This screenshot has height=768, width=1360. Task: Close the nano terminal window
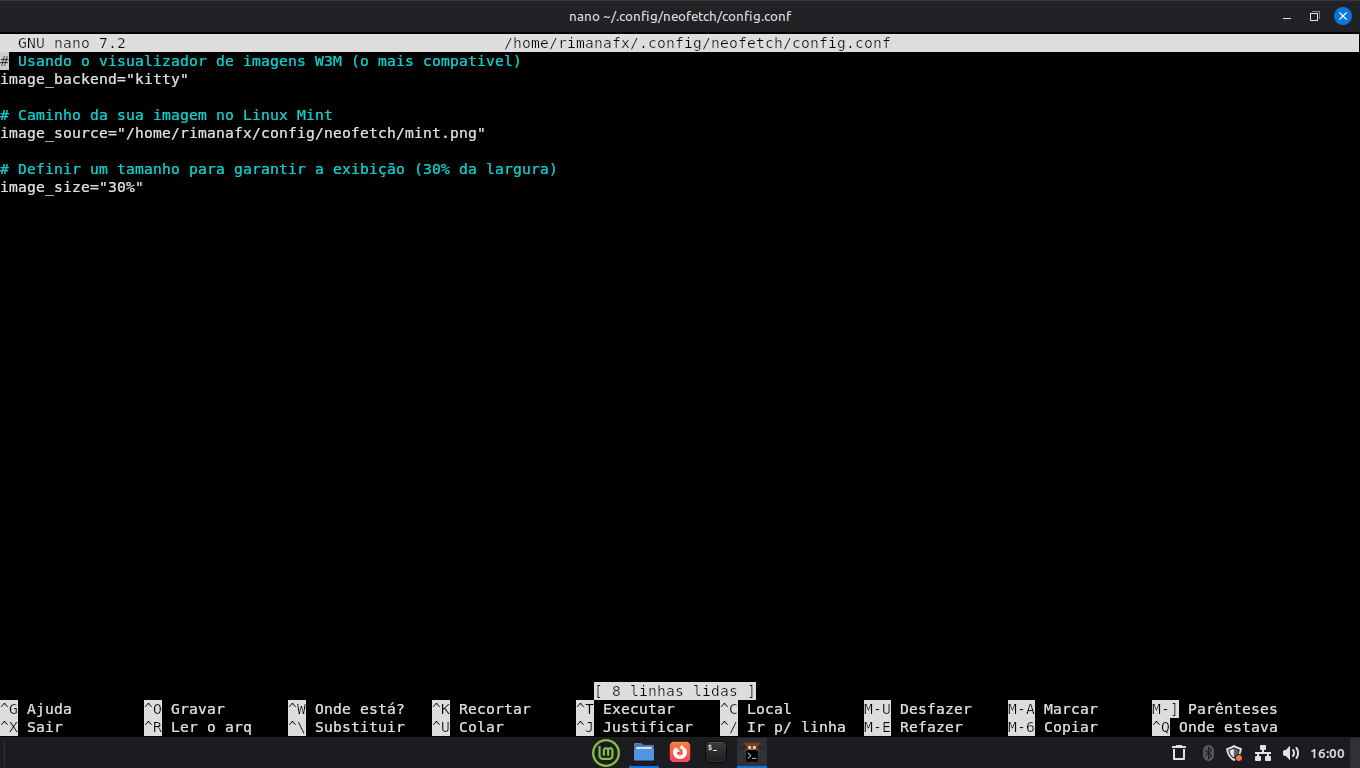pos(1341,16)
